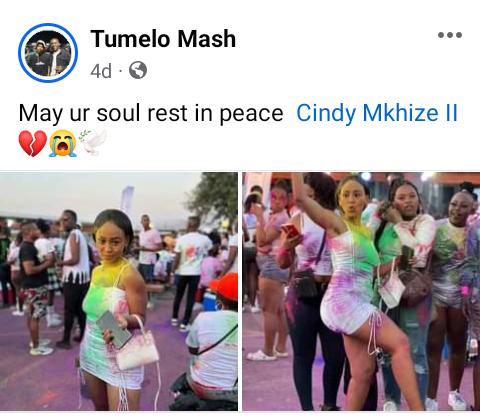Open the Tumelo Mash profile name link
Image resolution: width=480 pixels, height=418 pixels.
tap(163, 39)
